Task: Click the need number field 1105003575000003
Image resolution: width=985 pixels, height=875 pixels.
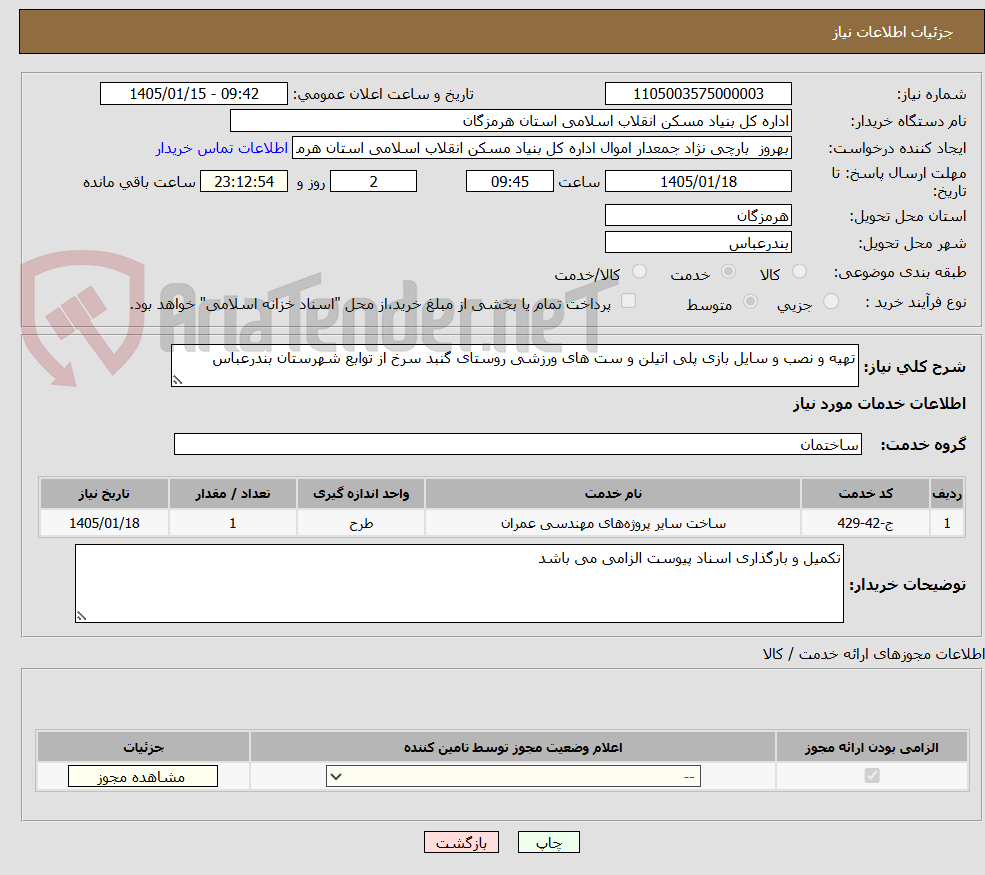Action: point(698,94)
